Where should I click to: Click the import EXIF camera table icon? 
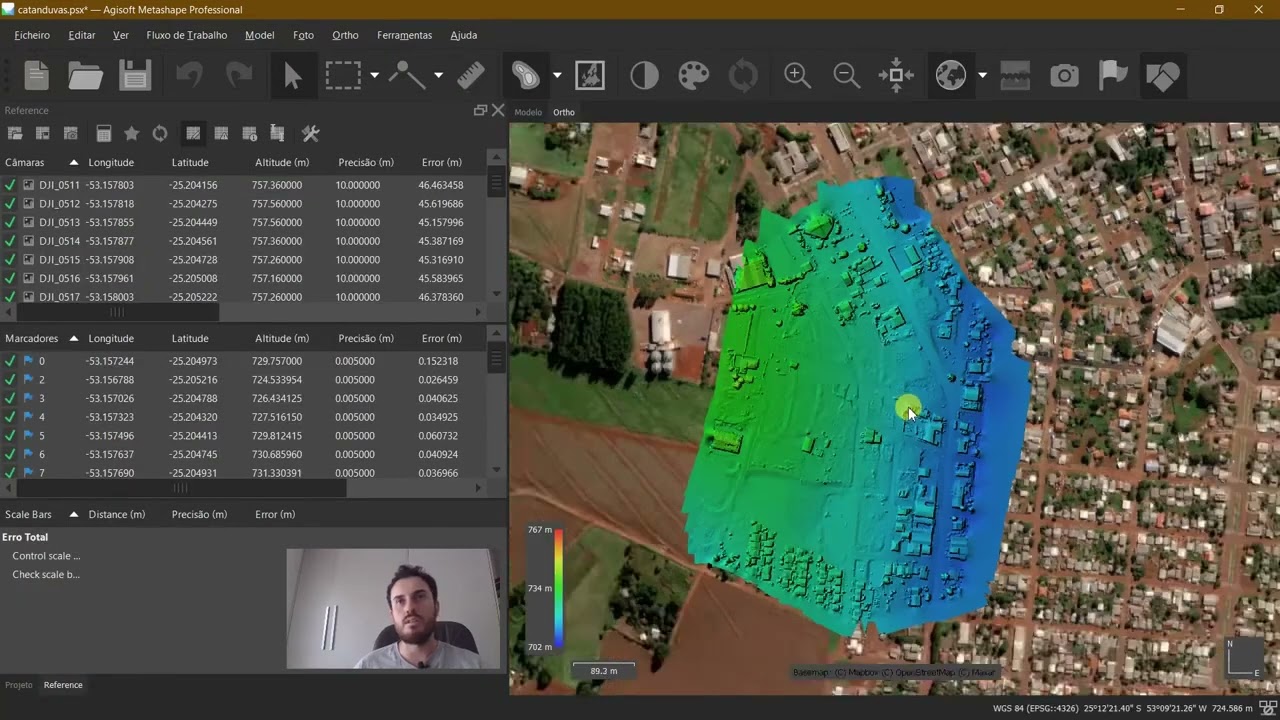point(71,133)
